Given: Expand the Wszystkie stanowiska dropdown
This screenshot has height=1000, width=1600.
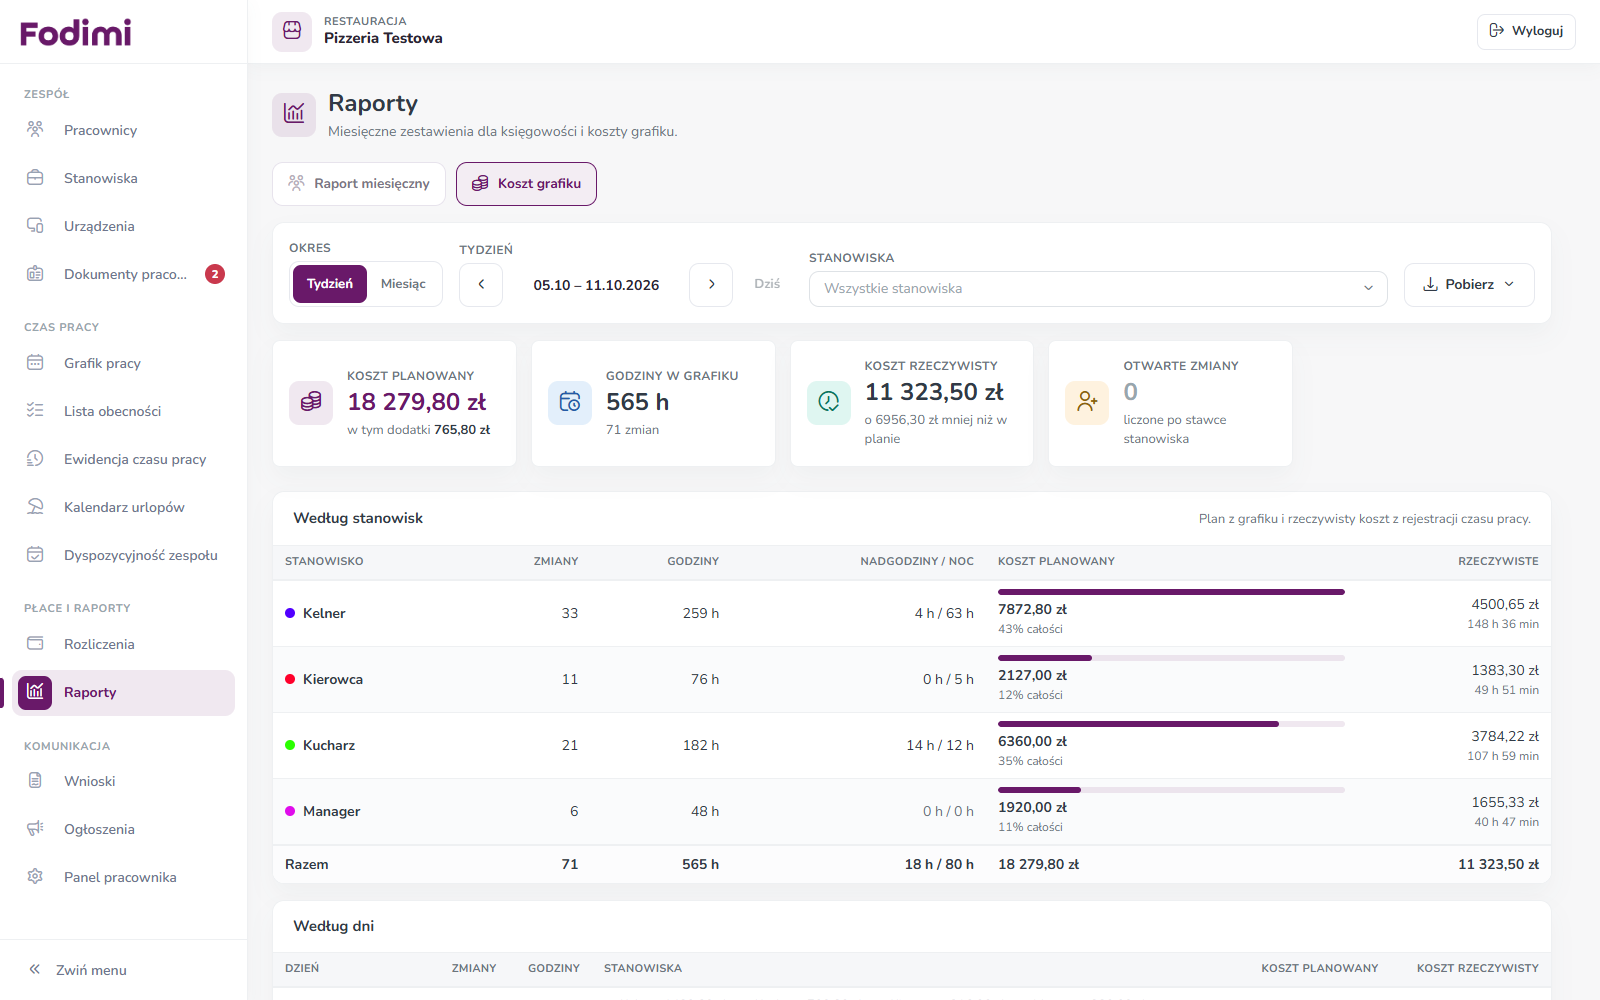Looking at the screenshot, I should [x=1098, y=288].
